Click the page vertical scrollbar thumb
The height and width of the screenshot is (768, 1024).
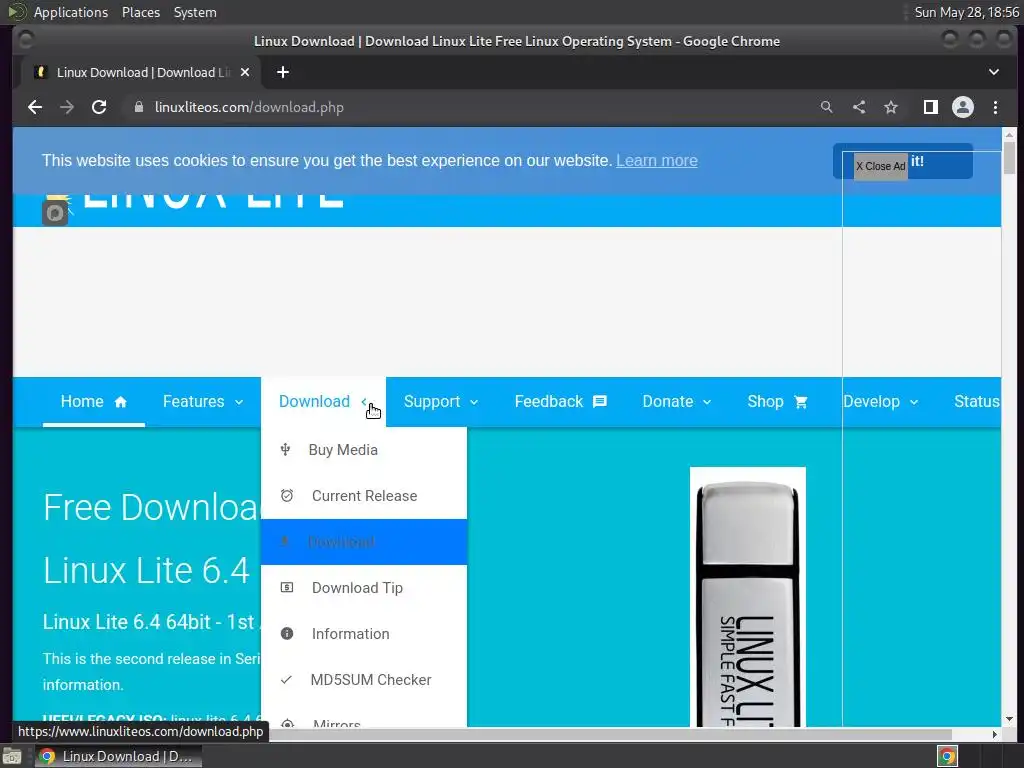pos(1009,158)
